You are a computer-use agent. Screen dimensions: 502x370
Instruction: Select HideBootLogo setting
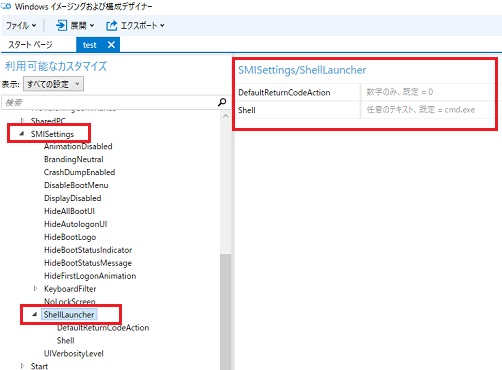click(70, 237)
